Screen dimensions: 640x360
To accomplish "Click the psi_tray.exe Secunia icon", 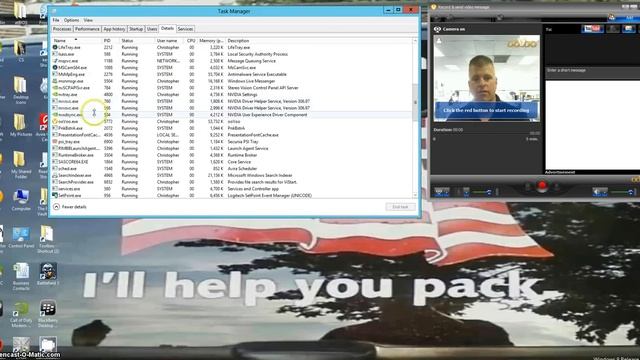I will coord(55,142).
